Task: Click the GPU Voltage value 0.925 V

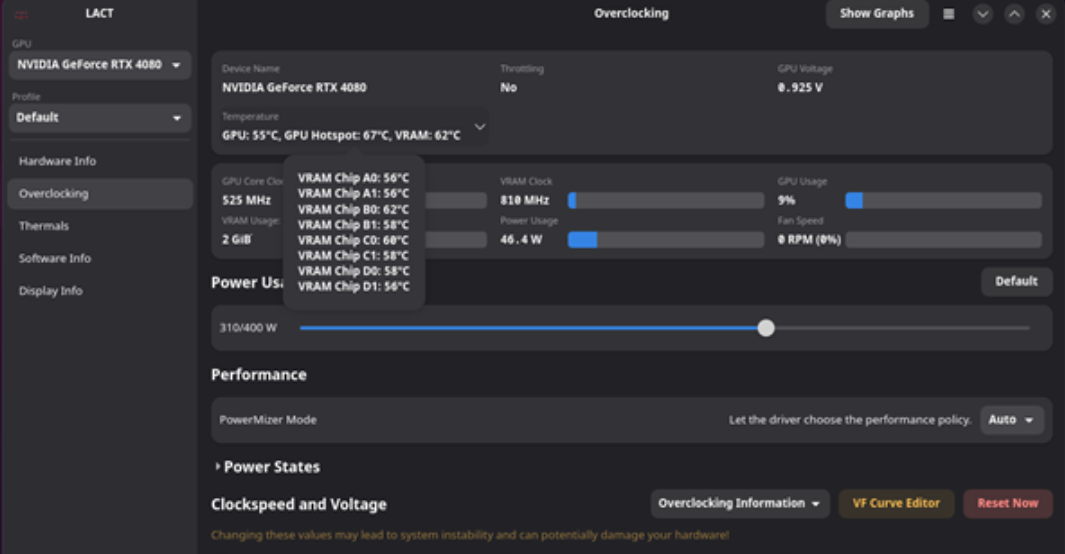Action: pyautogui.click(x=800, y=88)
